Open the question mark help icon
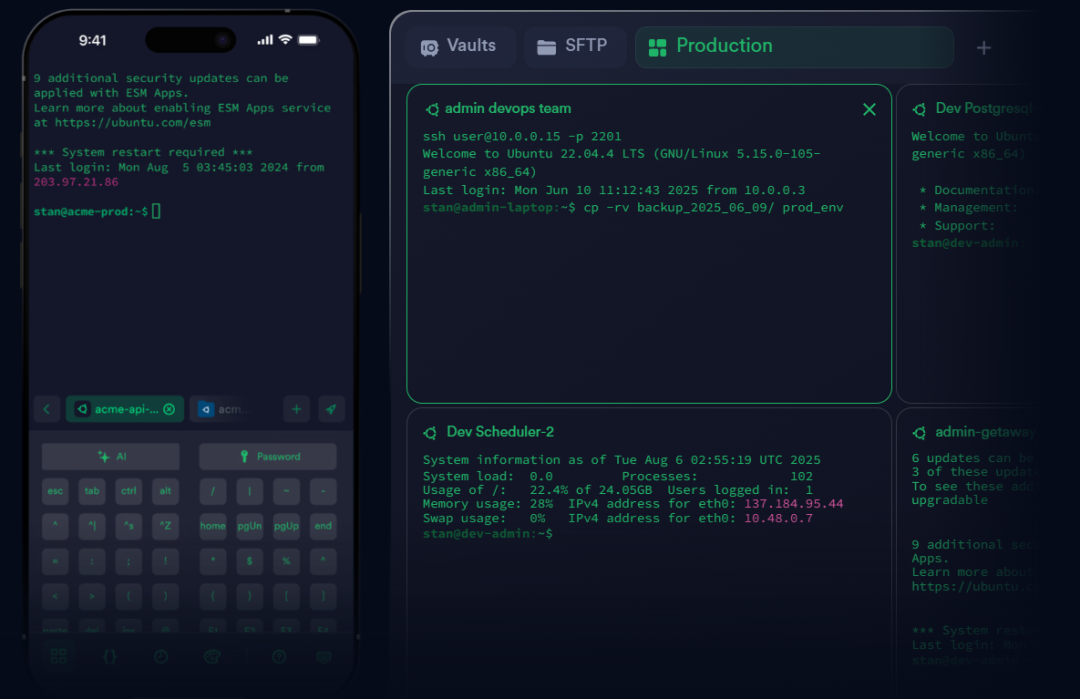 [x=279, y=656]
